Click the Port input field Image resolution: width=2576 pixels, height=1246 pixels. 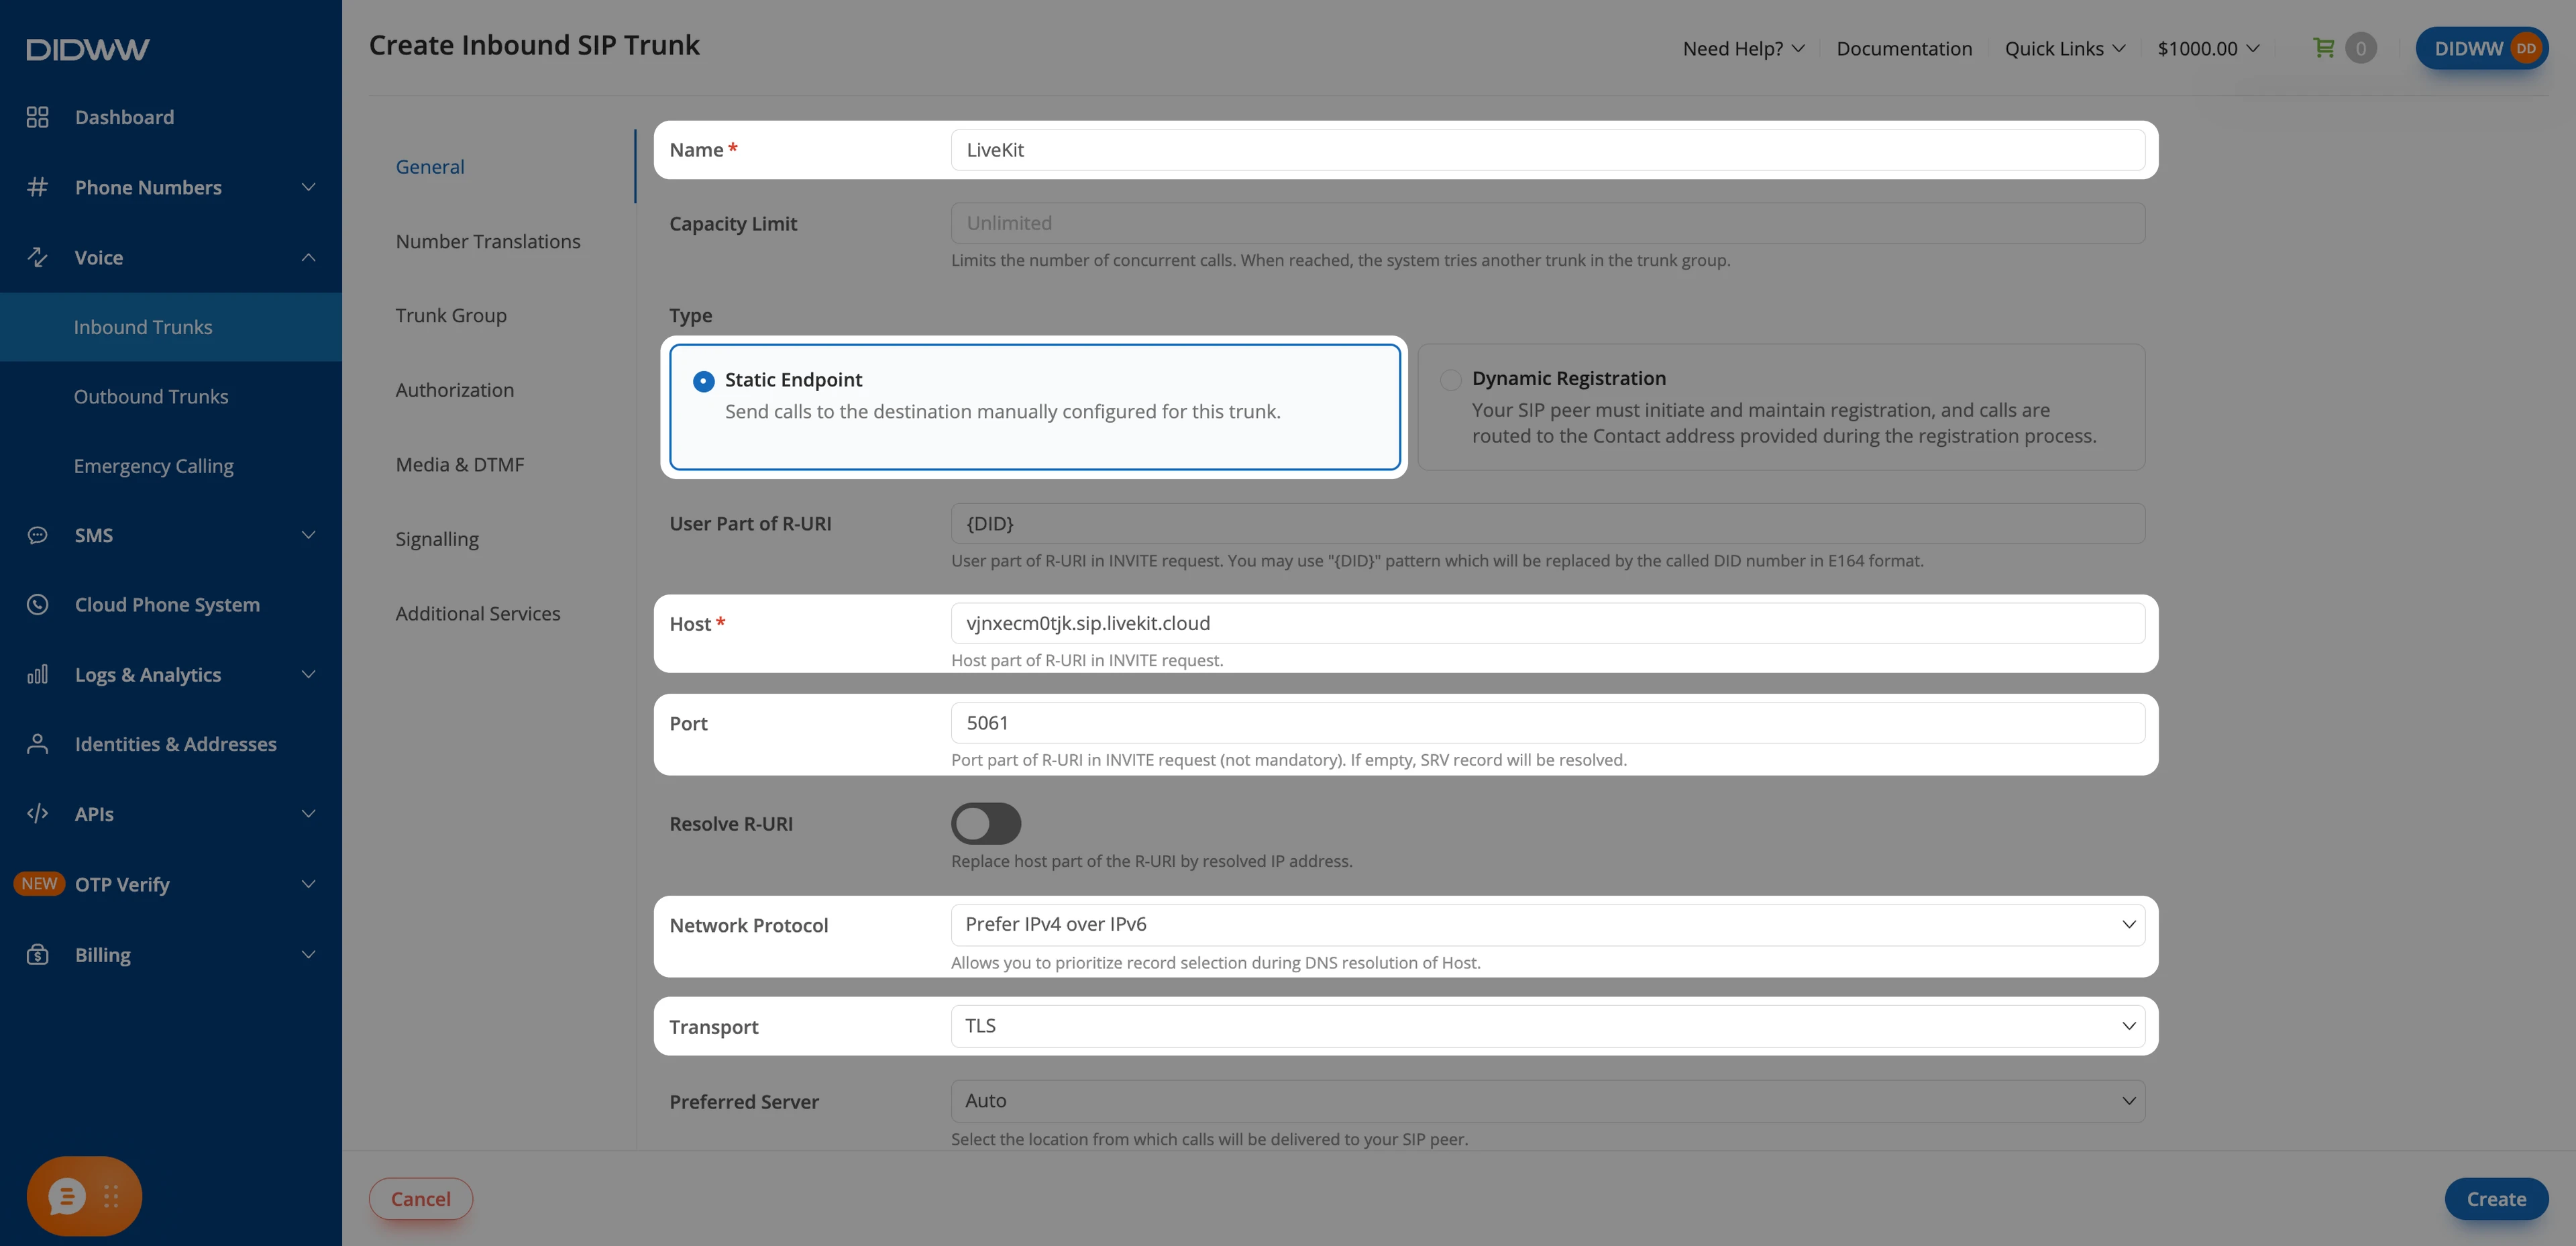pyautogui.click(x=1547, y=723)
